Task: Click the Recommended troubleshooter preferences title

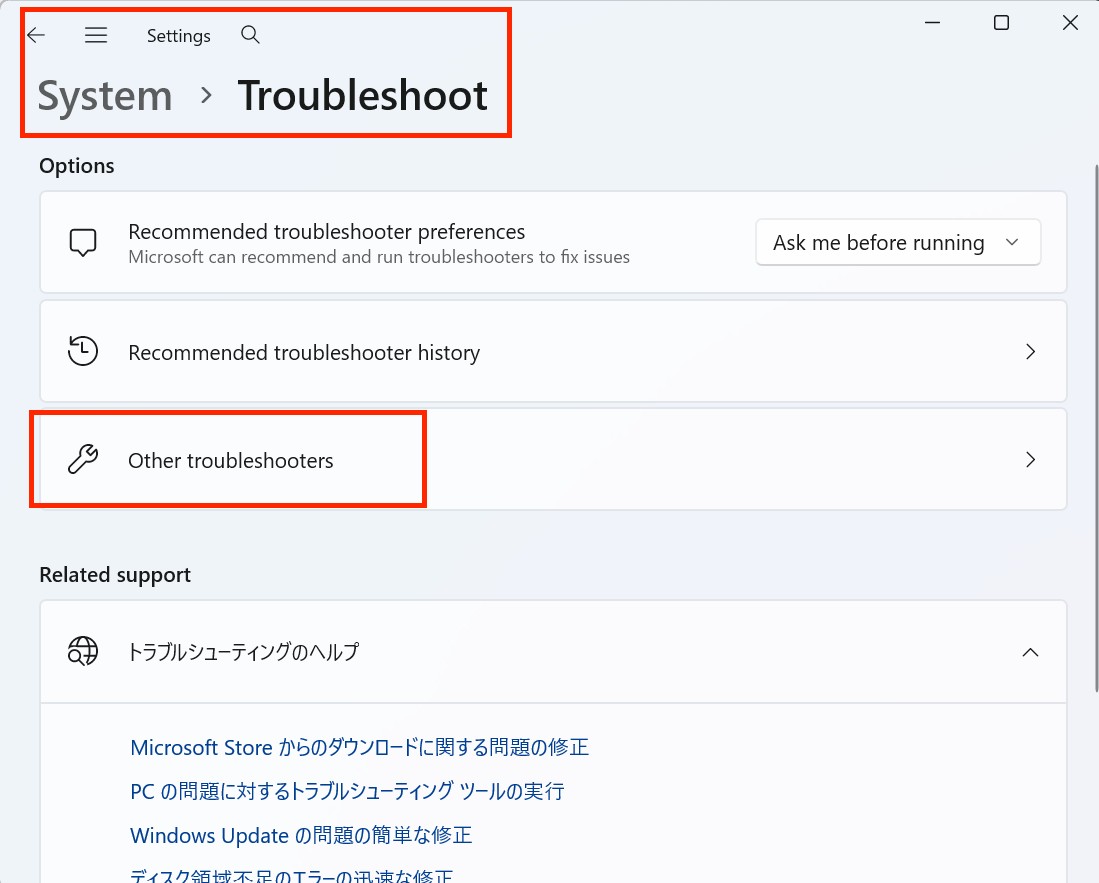Action: (x=327, y=231)
